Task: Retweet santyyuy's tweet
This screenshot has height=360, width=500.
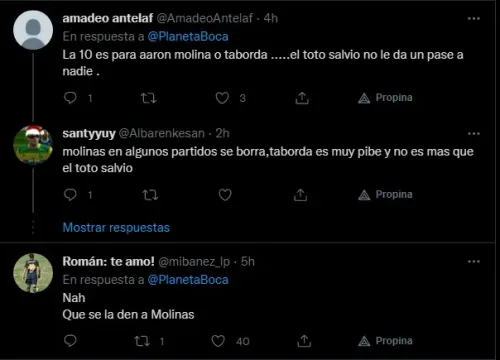Action: tap(150, 195)
